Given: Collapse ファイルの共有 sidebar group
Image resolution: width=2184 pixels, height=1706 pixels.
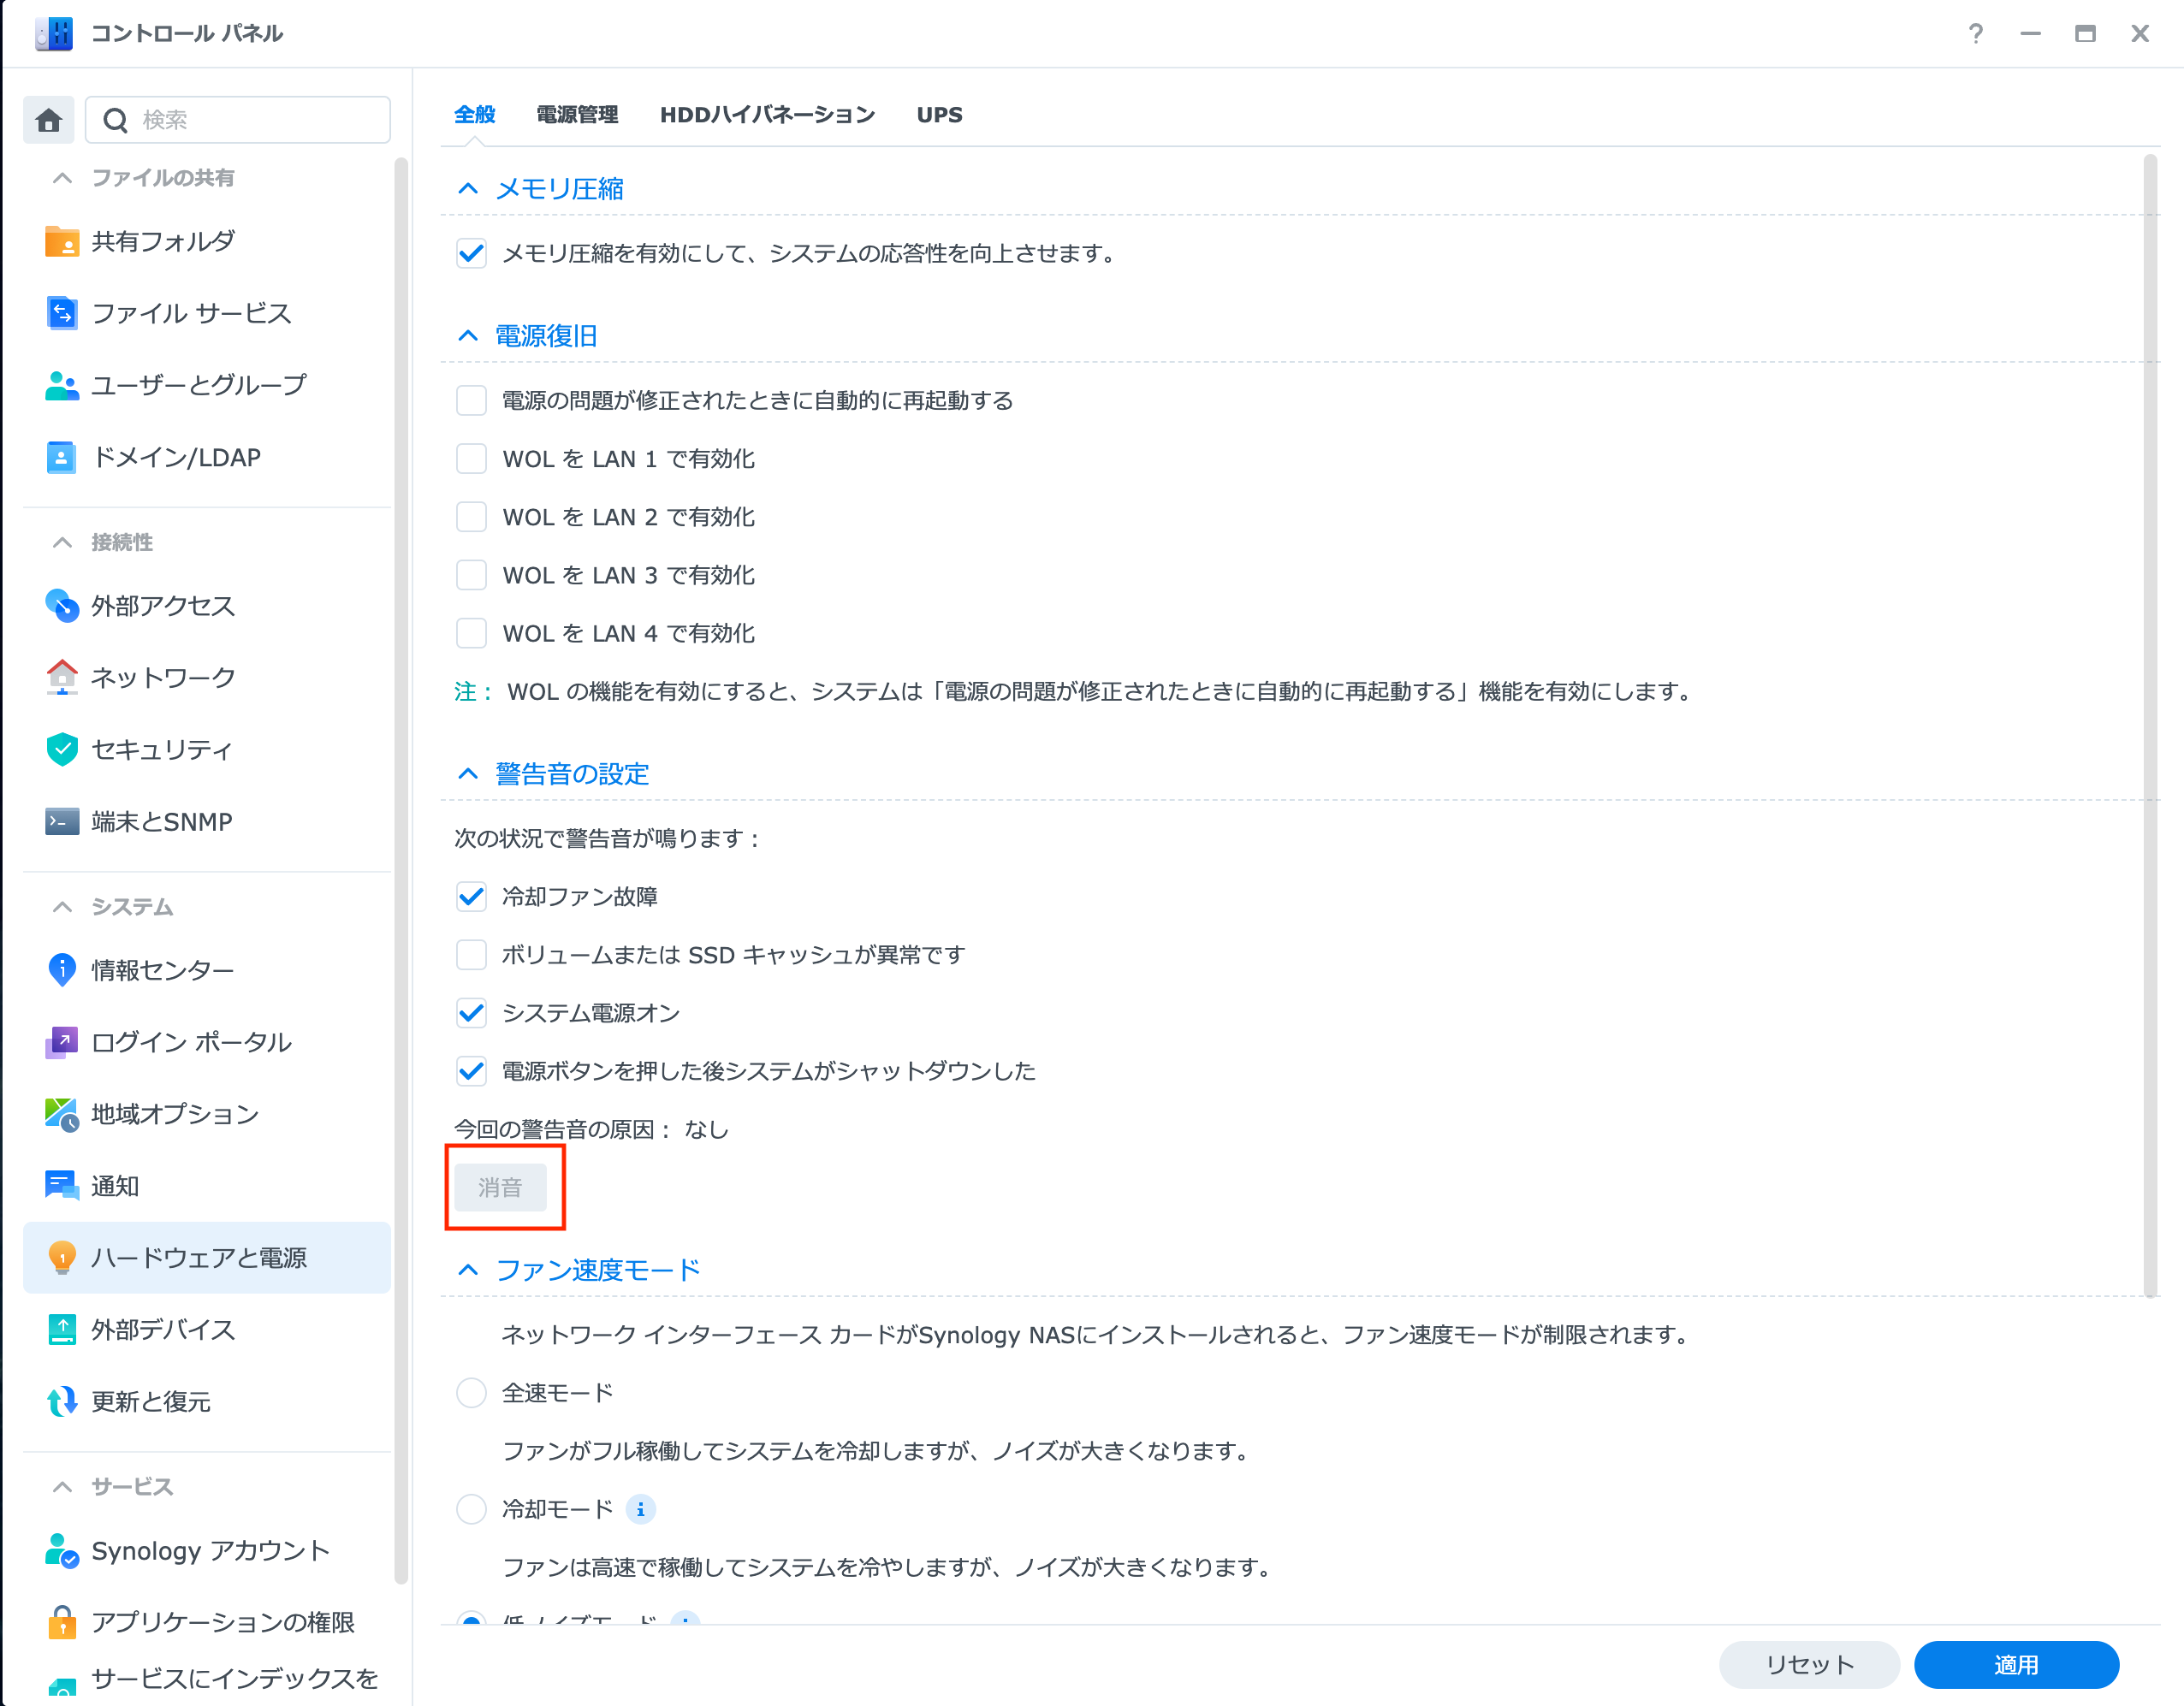Looking at the screenshot, I should (62, 178).
